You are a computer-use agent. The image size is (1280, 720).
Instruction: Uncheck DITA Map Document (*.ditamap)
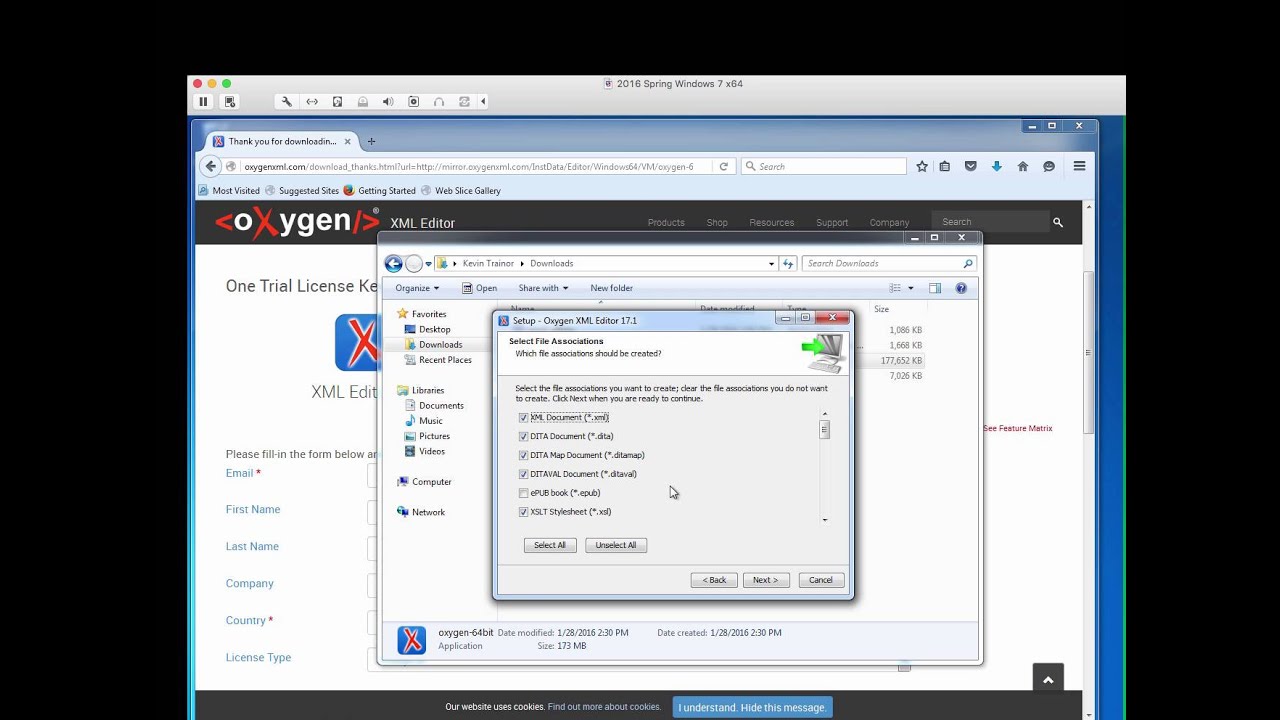pyautogui.click(x=523, y=455)
